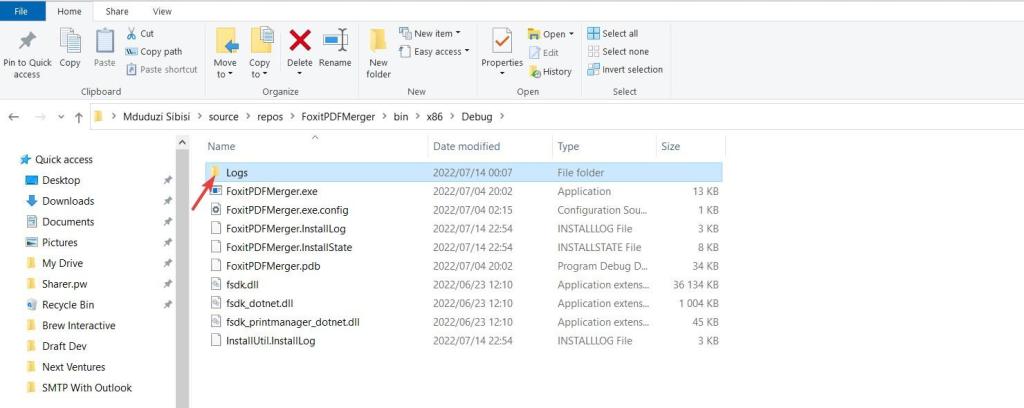Open Downloads in the navigation pane

click(x=68, y=201)
